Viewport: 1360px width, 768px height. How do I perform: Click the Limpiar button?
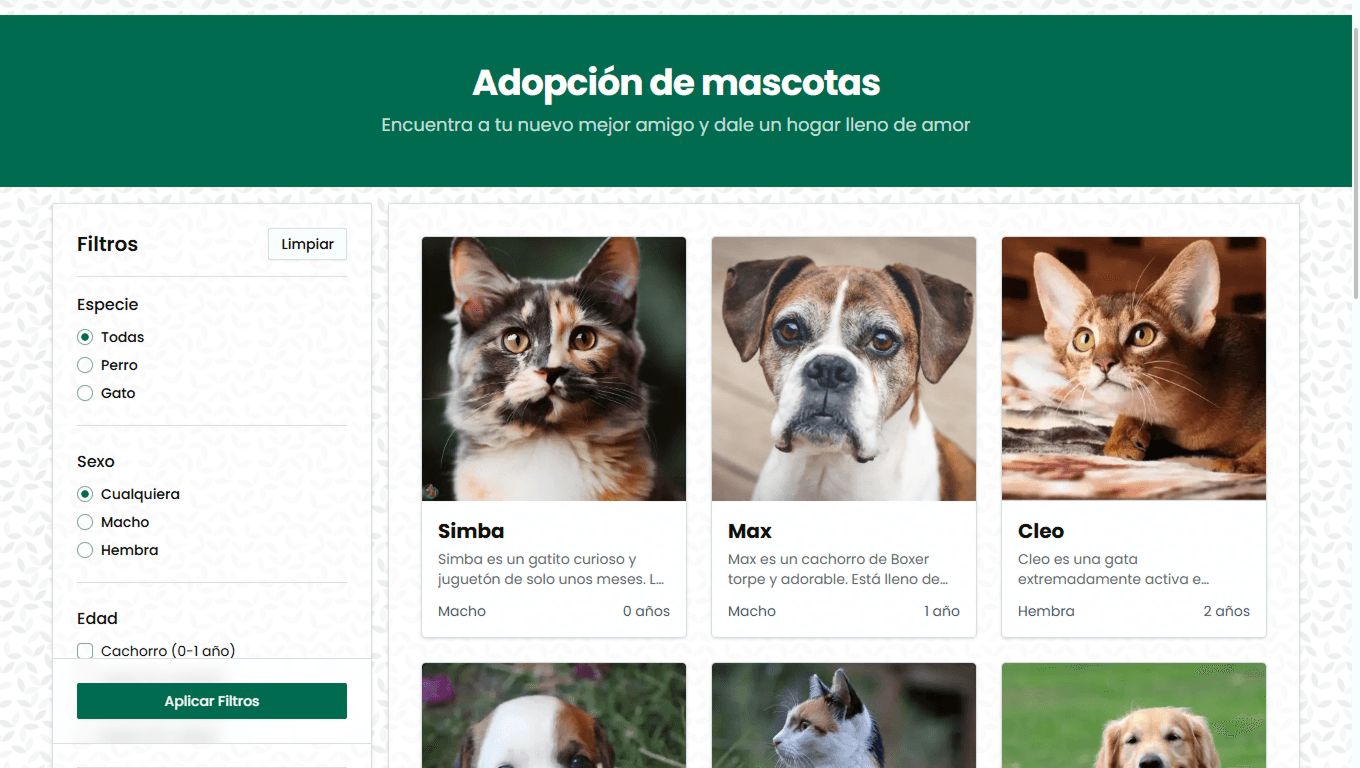307,244
